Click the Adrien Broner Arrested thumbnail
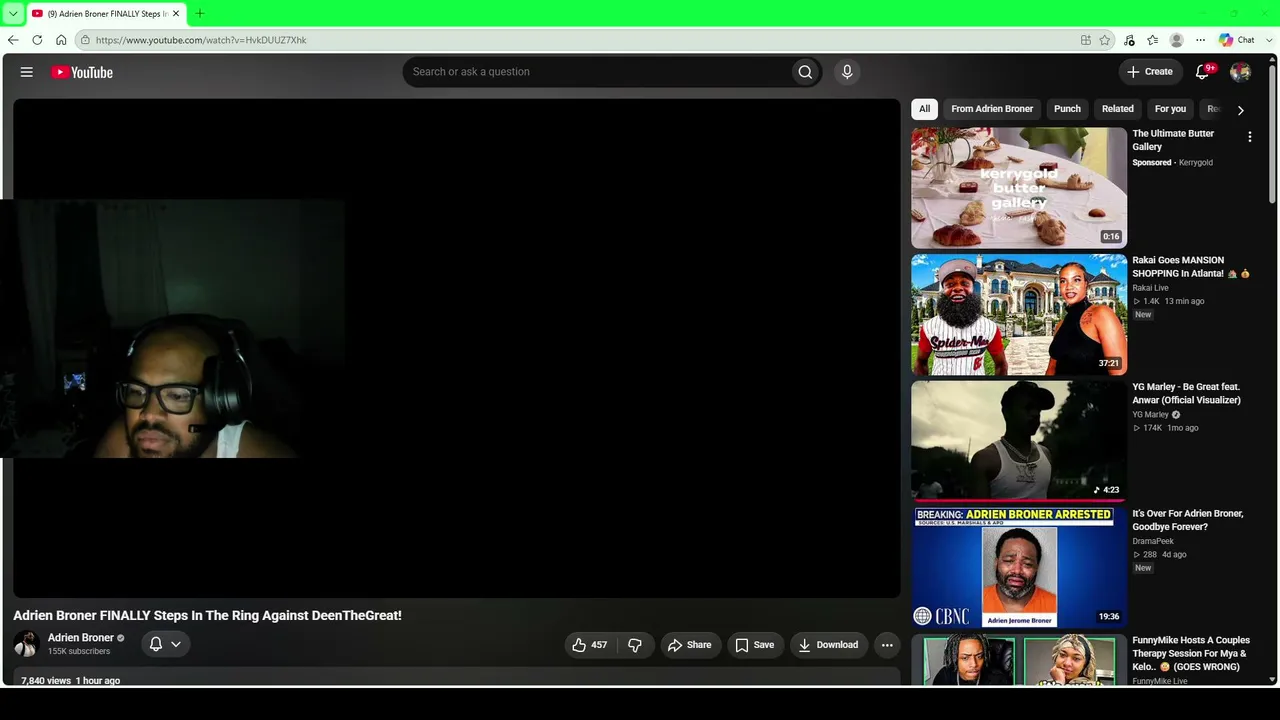This screenshot has width=1280, height=720. (x=1019, y=568)
